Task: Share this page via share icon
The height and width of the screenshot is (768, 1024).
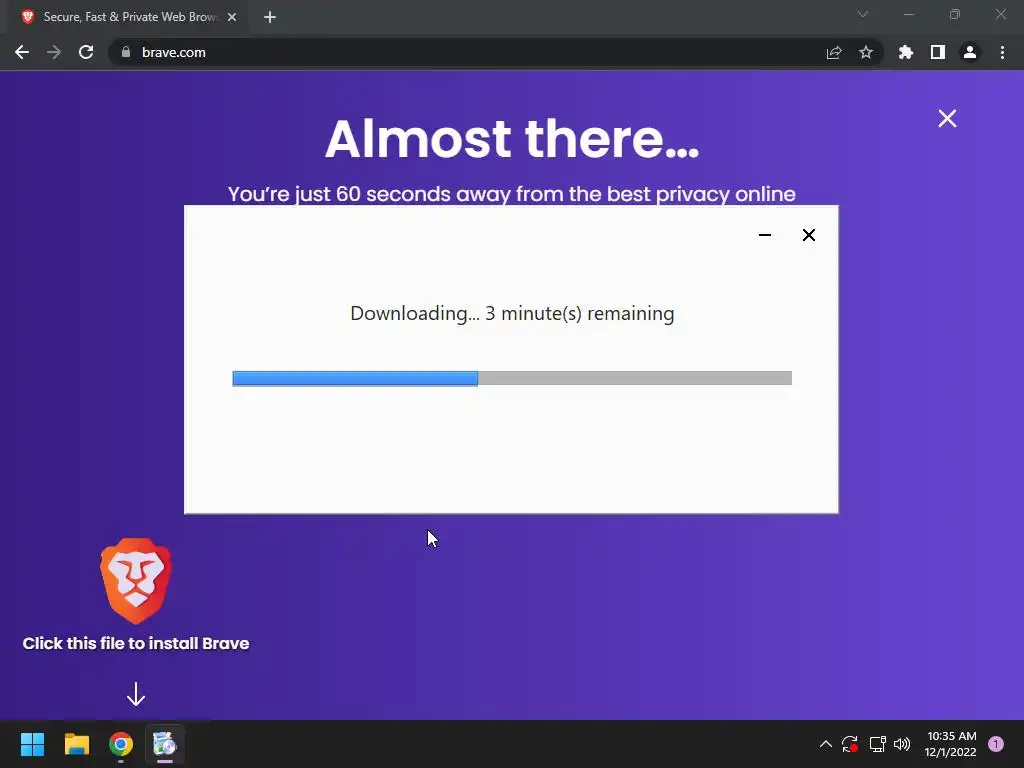Action: (834, 52)
